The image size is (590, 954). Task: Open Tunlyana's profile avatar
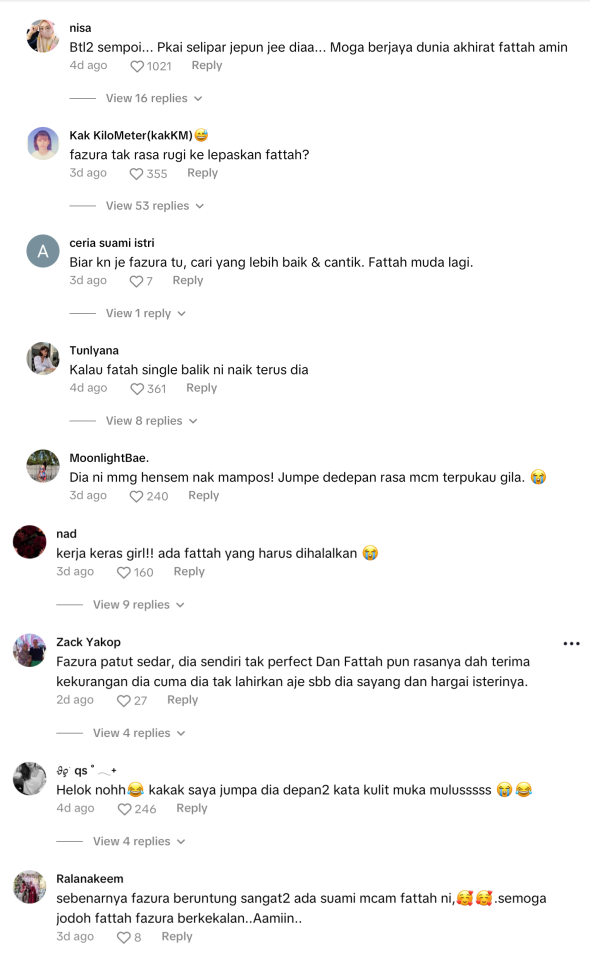43,358
